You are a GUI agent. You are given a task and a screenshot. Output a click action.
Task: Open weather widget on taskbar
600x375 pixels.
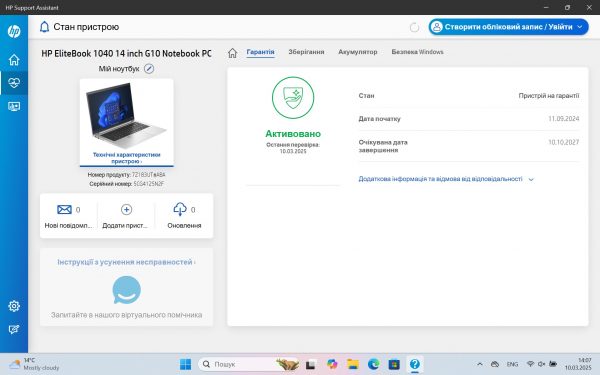point(34,364)
